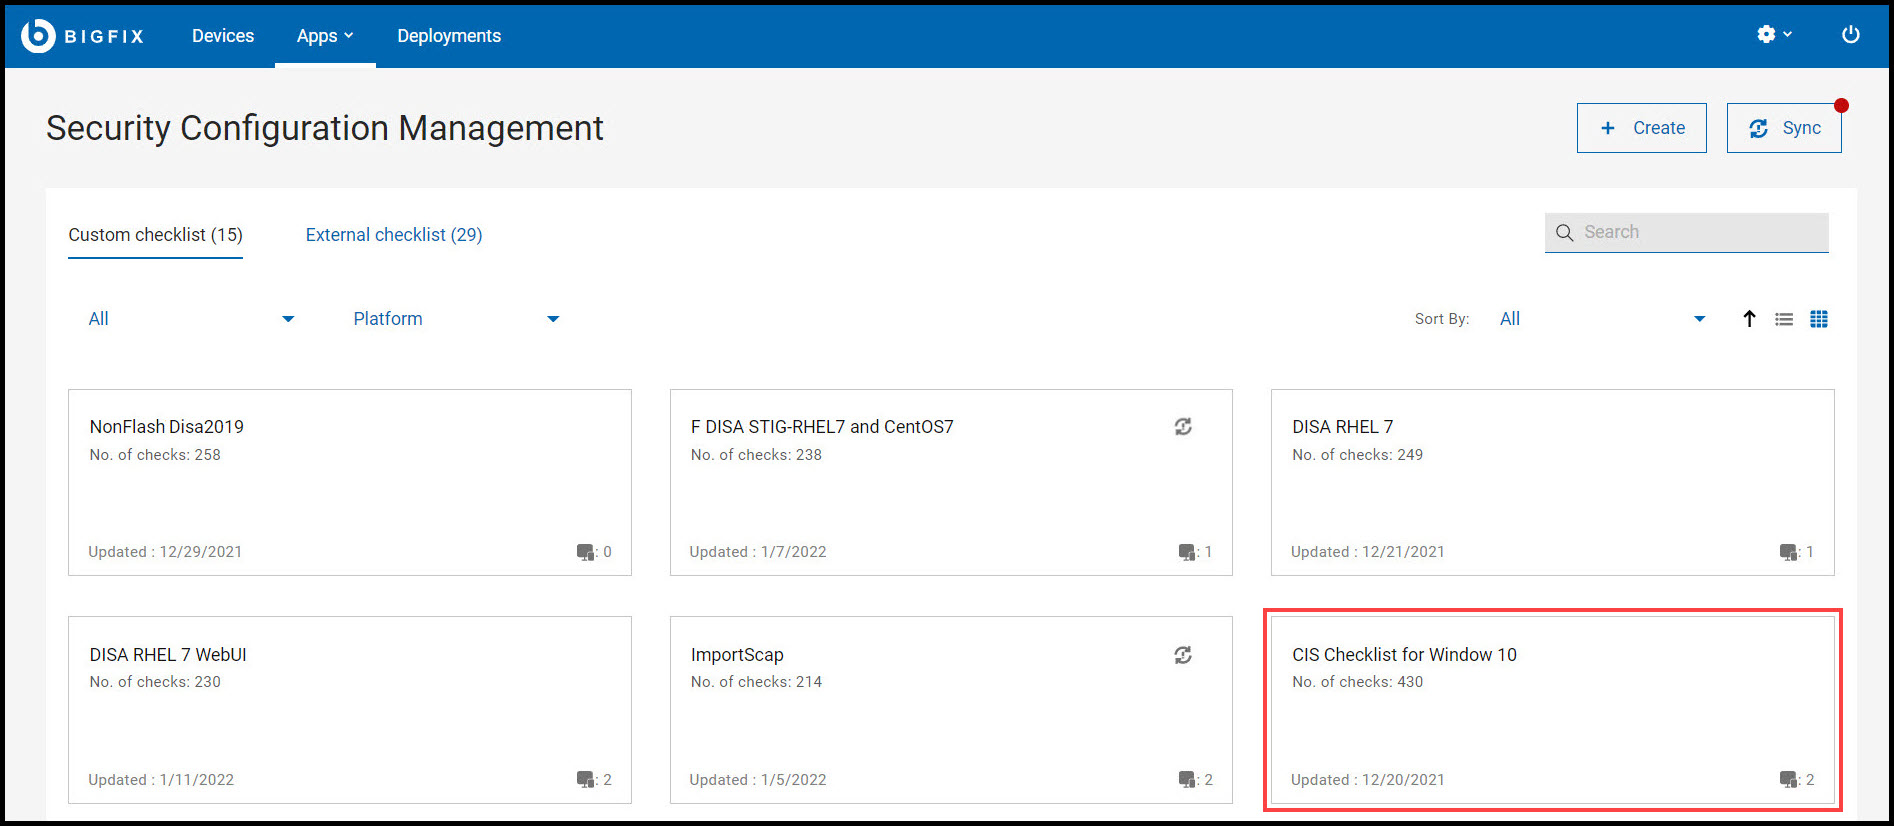Click 'No. of checks: 230' text

click(x=155, y=682)
